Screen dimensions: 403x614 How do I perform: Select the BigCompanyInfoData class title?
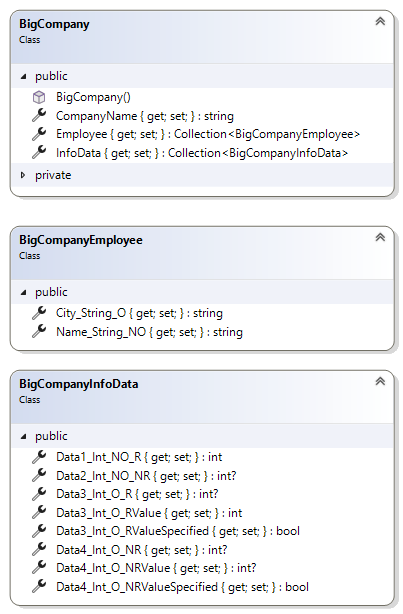(x=79, y=384)
